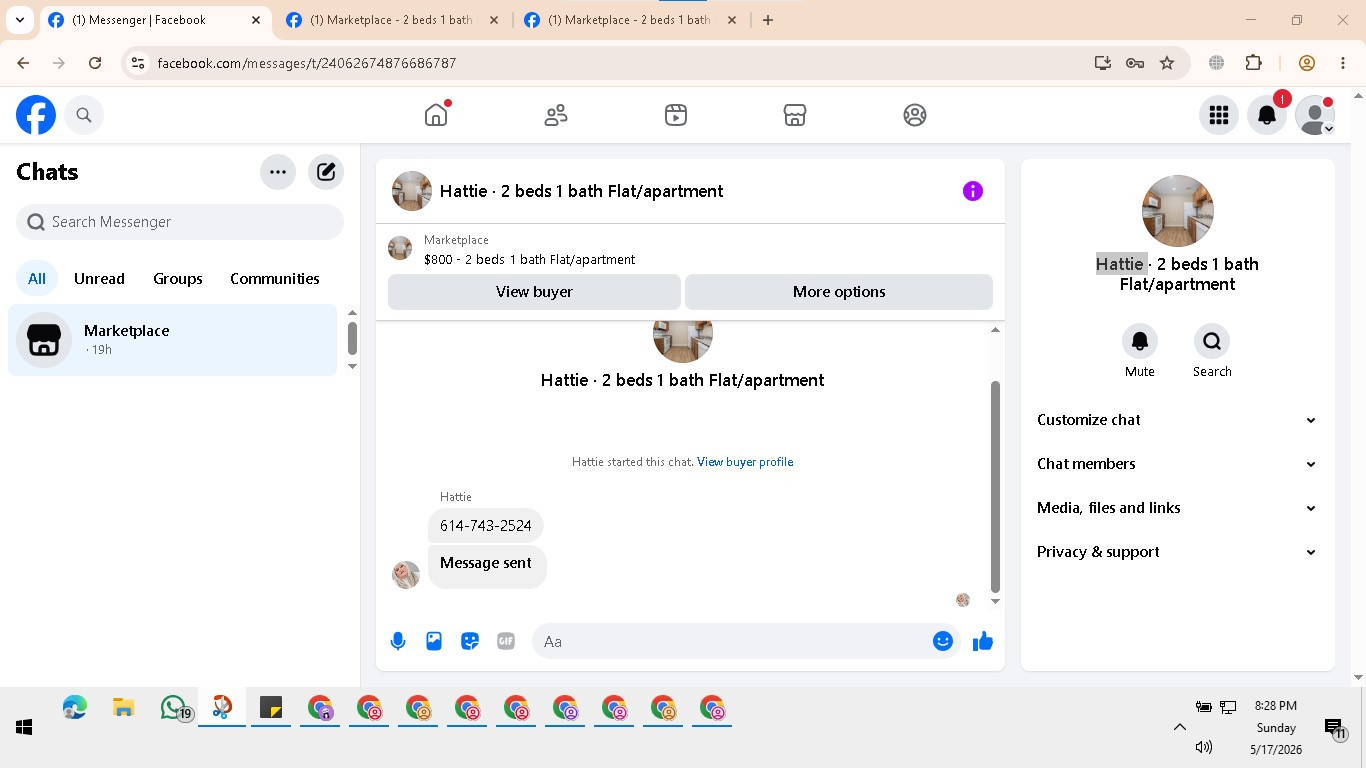
Task: Expand the Customize chat section
Action: (1177, 420)
